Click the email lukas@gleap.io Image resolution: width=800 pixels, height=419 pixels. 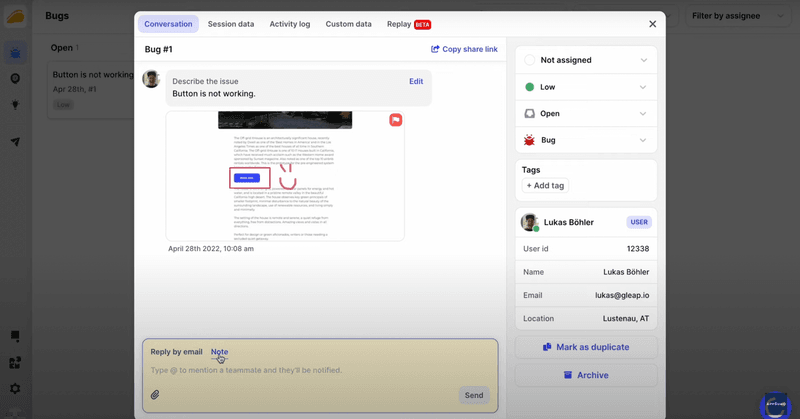tap(622, 295)
